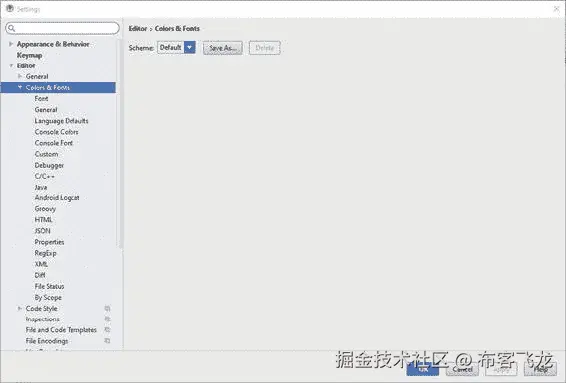566x383 pixels.
Task: Select the Editor category label
Action: click(26, 66)
